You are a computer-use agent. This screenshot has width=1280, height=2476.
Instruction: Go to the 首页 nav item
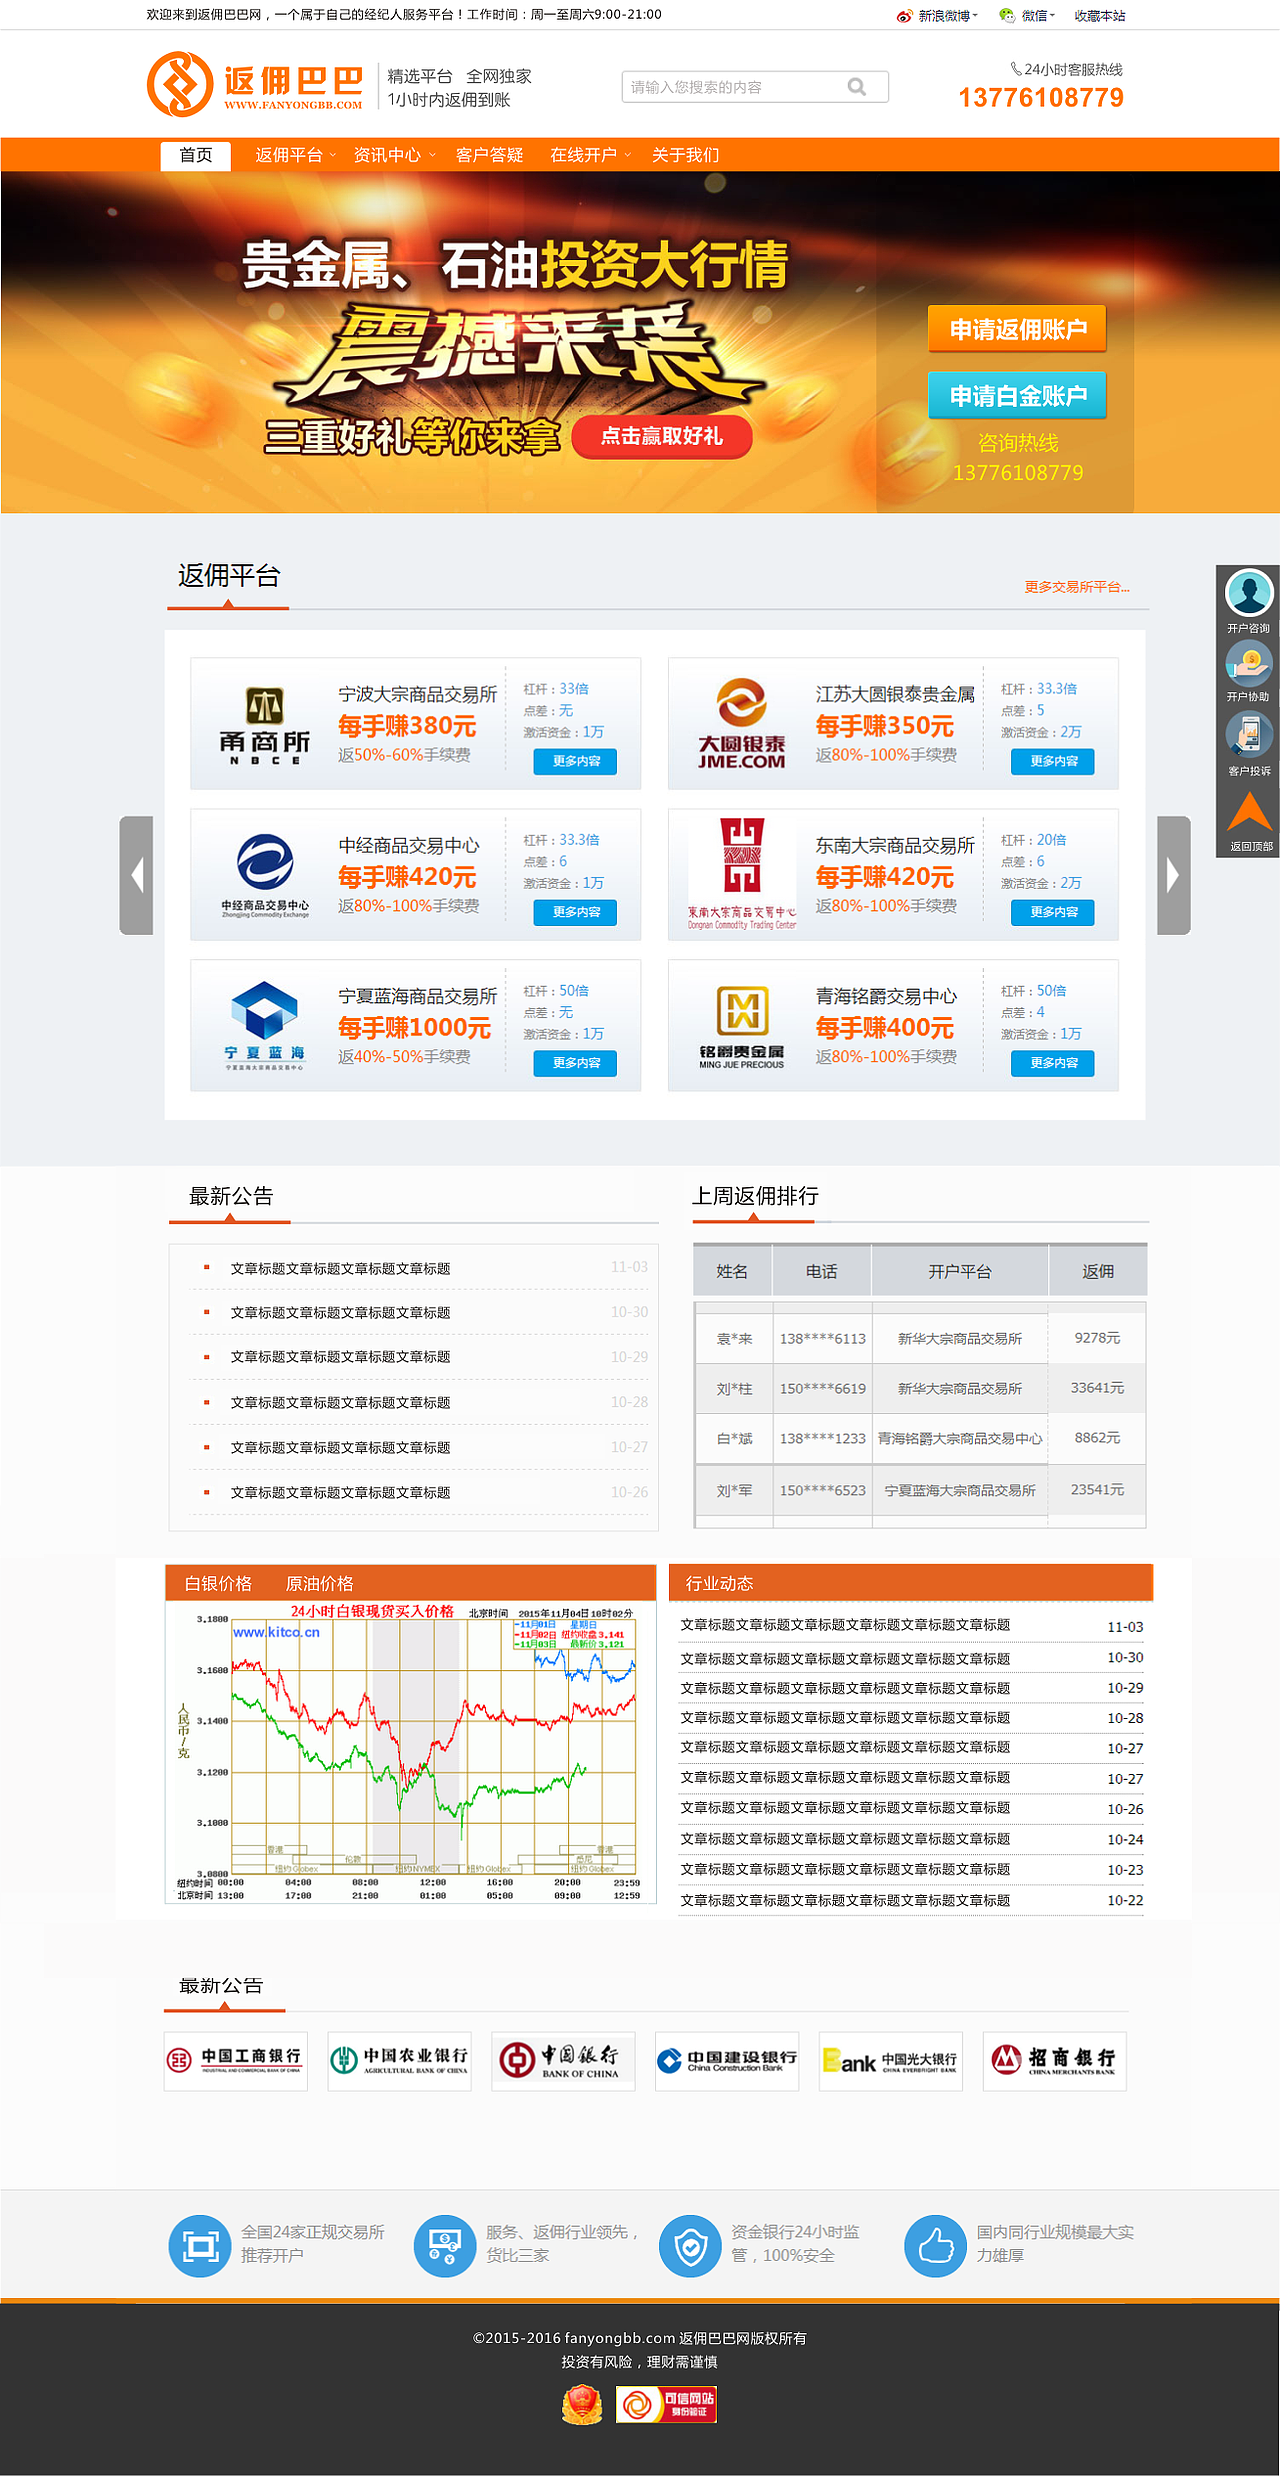coord(196,155)
